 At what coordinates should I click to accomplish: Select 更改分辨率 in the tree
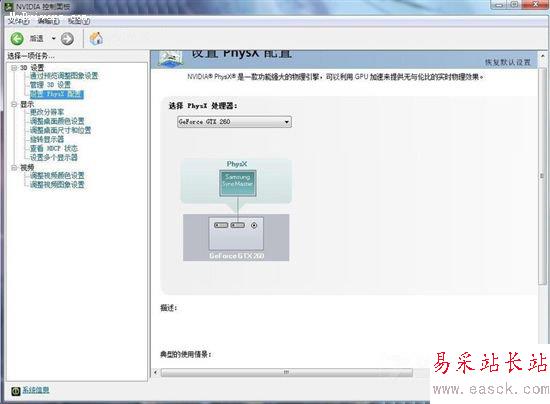47,112
